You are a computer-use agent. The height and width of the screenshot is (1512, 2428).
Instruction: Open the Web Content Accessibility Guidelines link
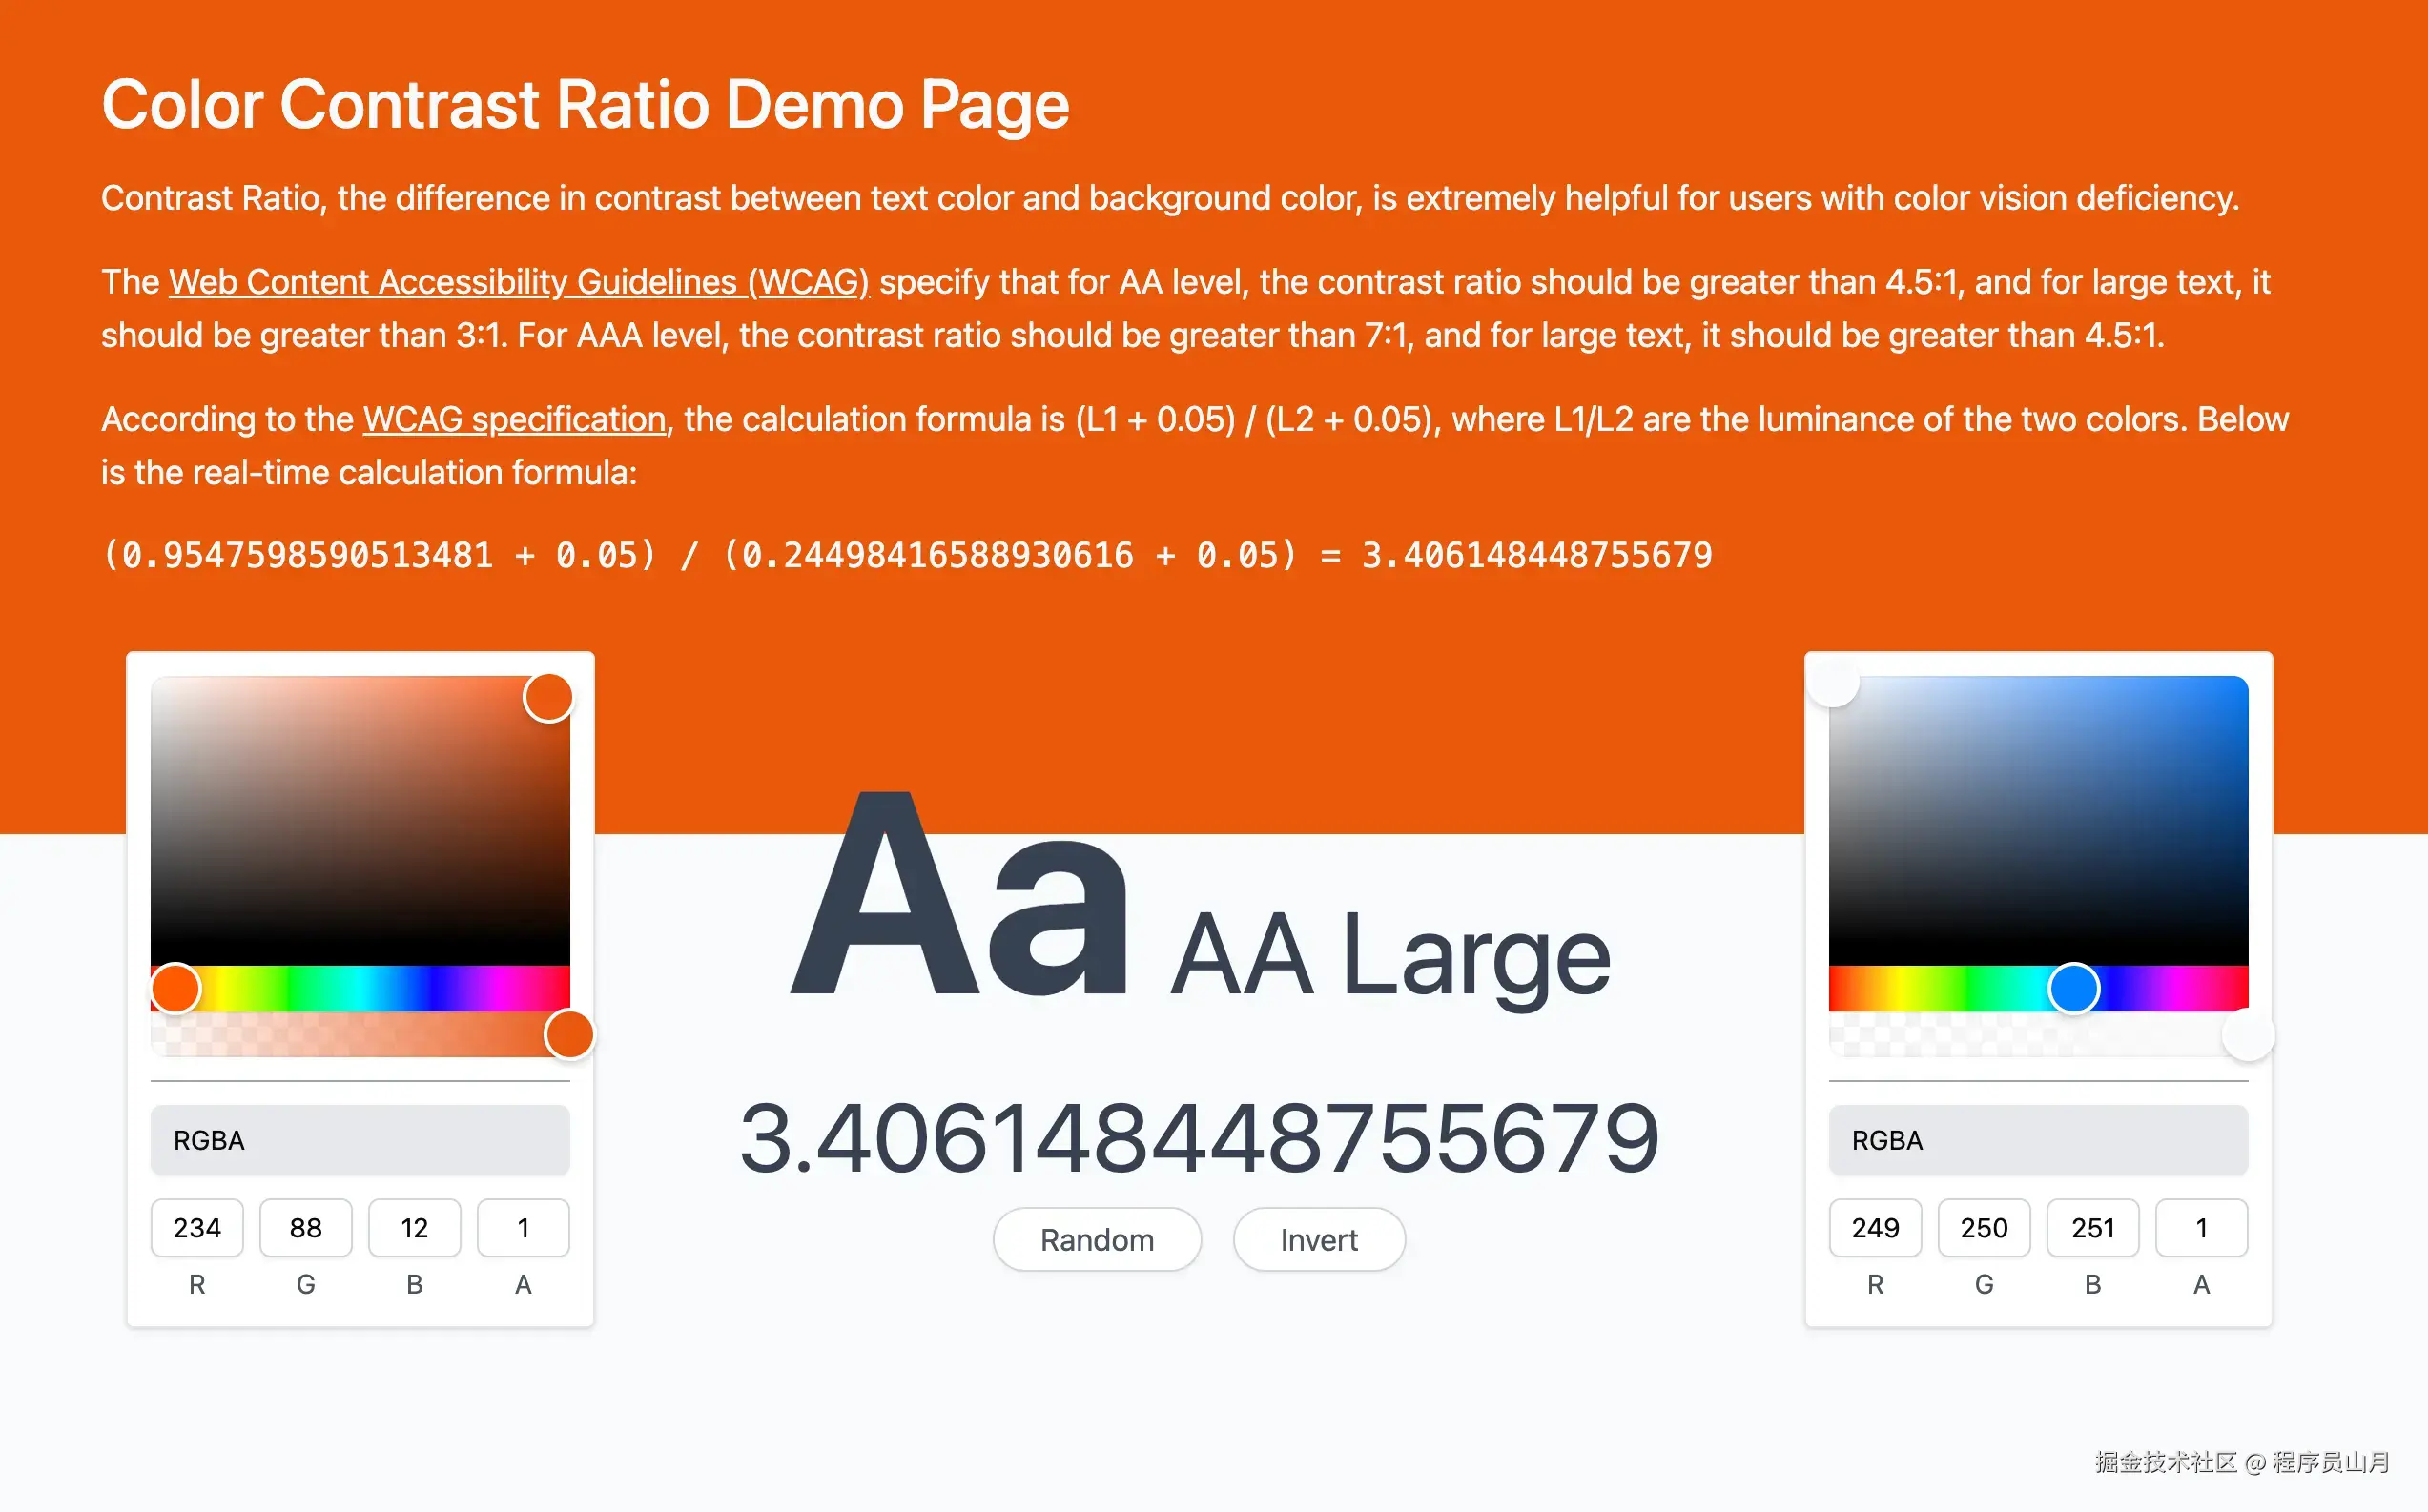click(x=518, y=282)
